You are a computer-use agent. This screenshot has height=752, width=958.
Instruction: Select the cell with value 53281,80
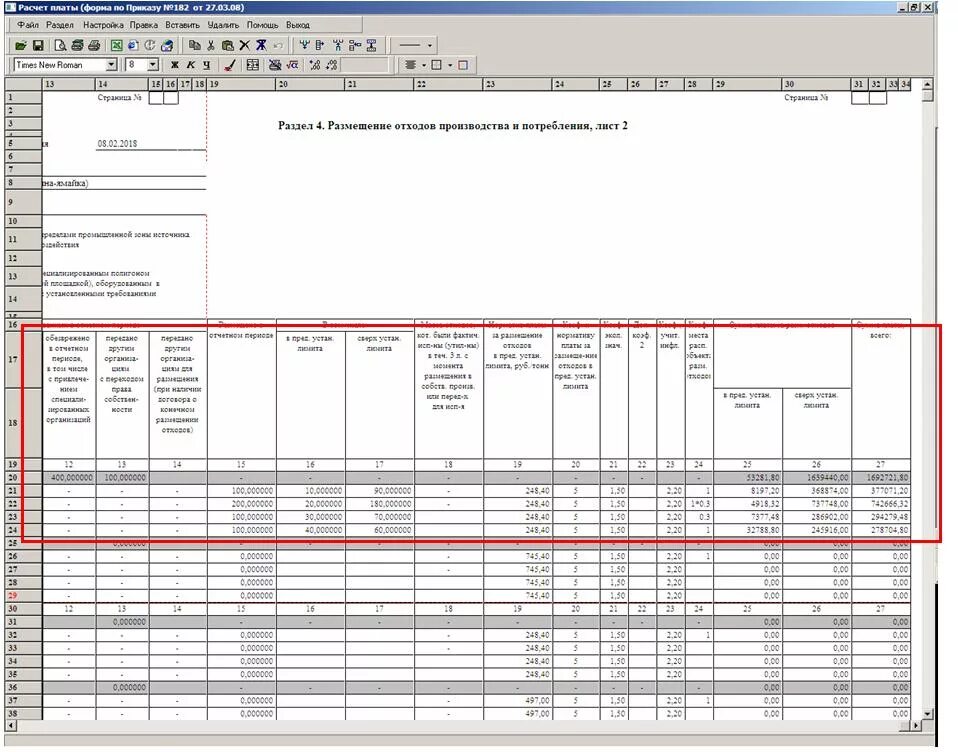[748, 478]
